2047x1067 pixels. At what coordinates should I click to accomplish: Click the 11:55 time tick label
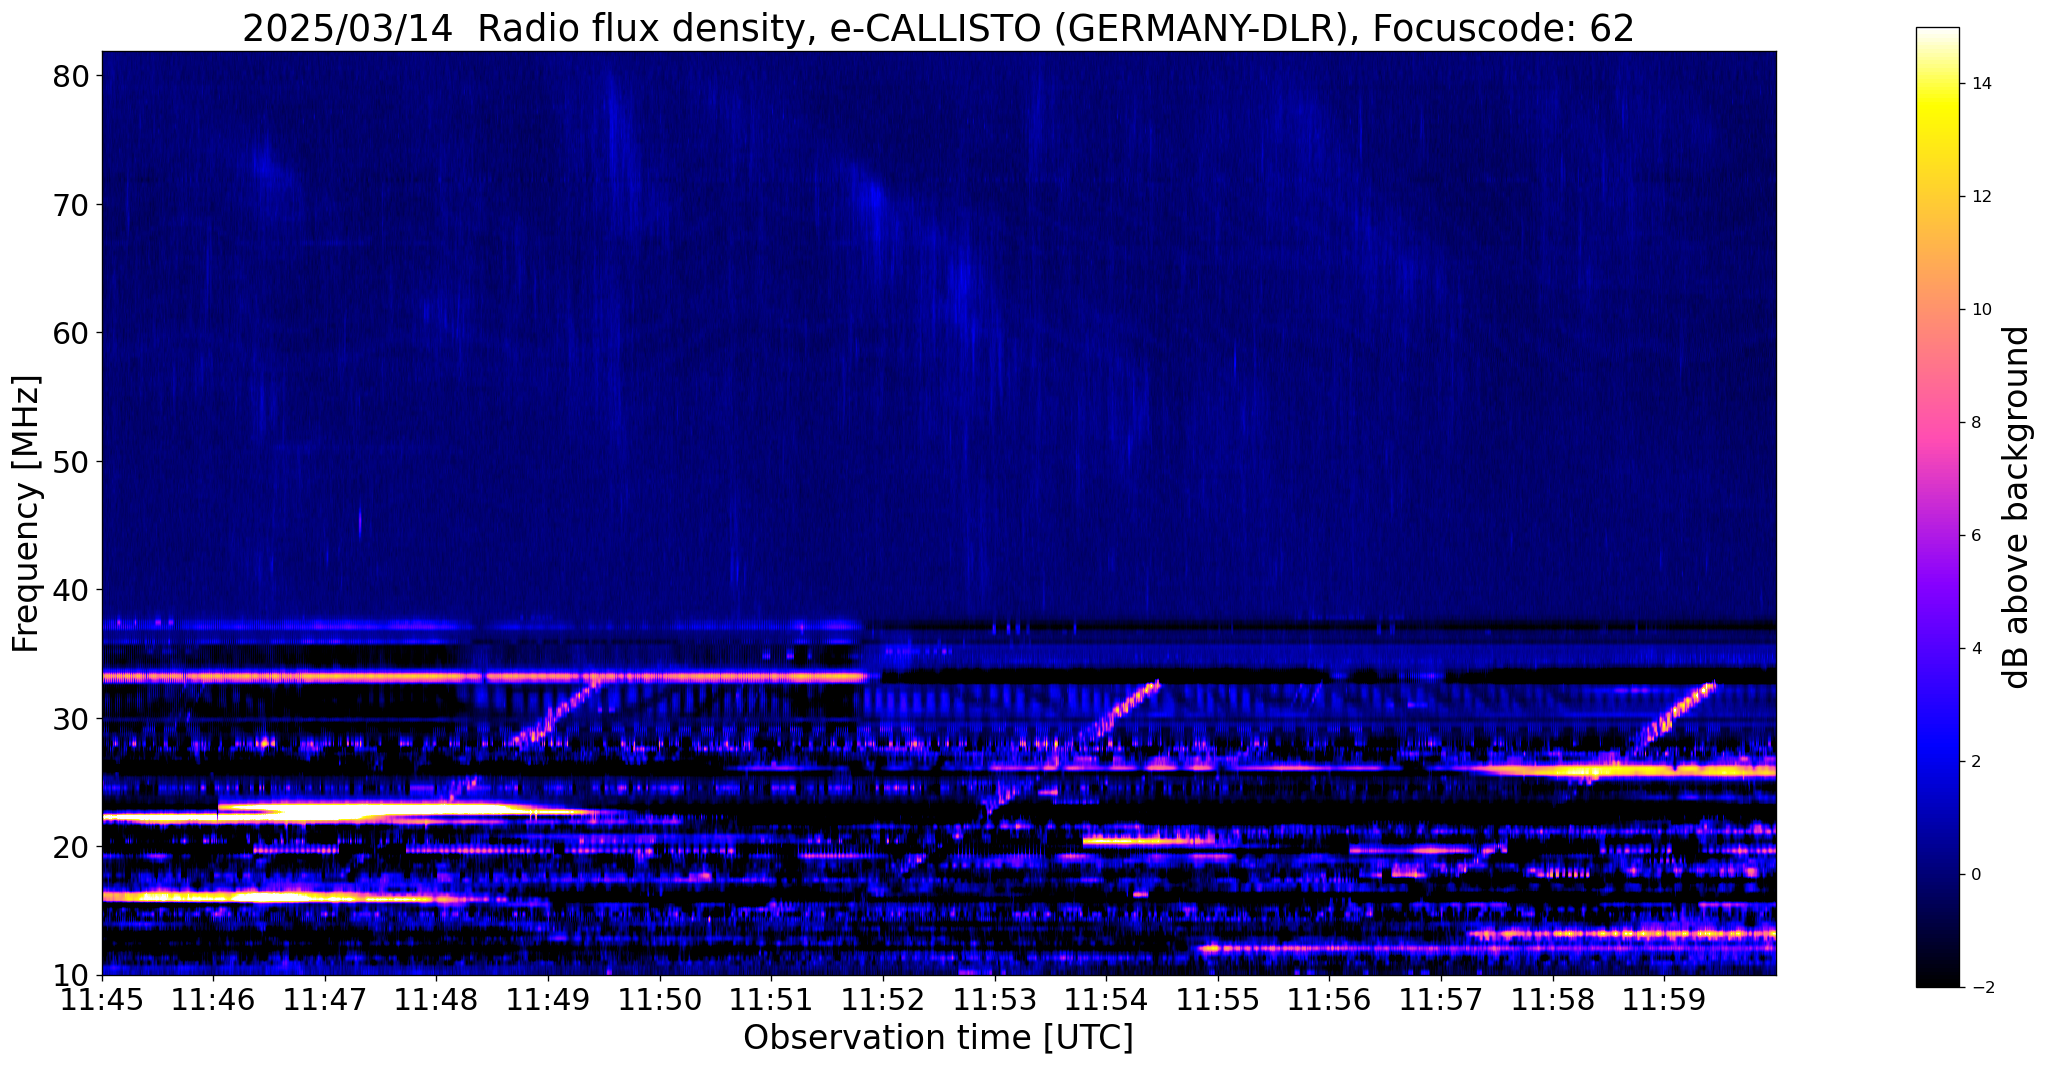pos(1217,1000)
